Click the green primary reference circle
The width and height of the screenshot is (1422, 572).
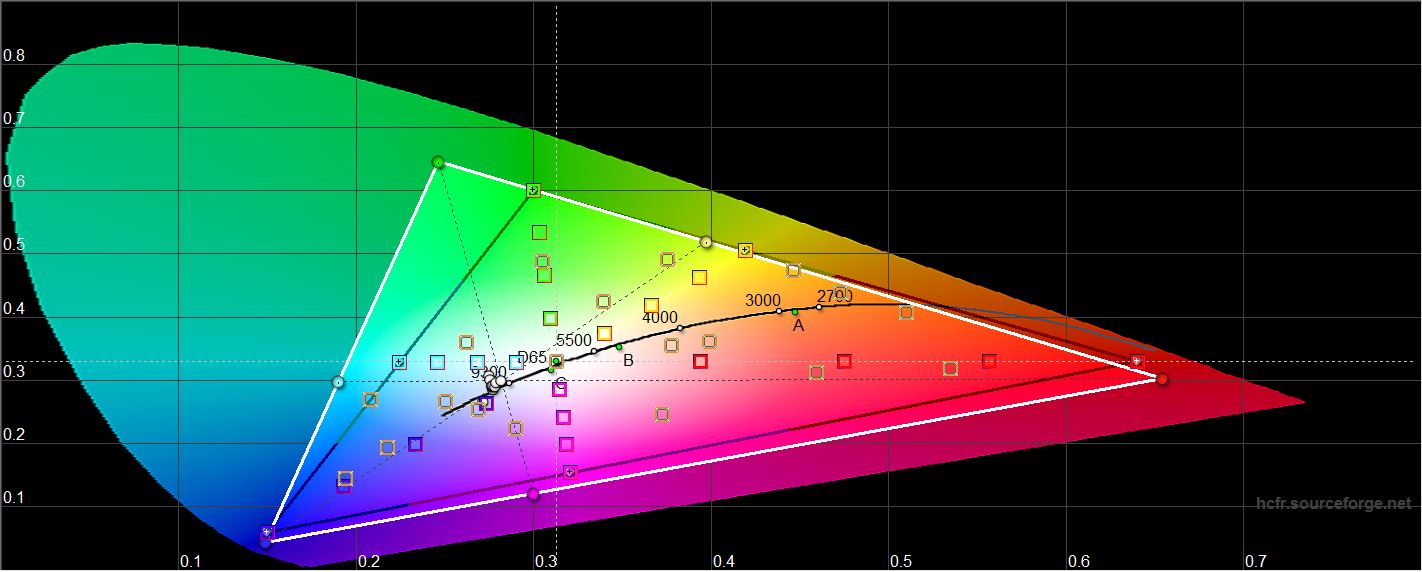coord(438,162)
